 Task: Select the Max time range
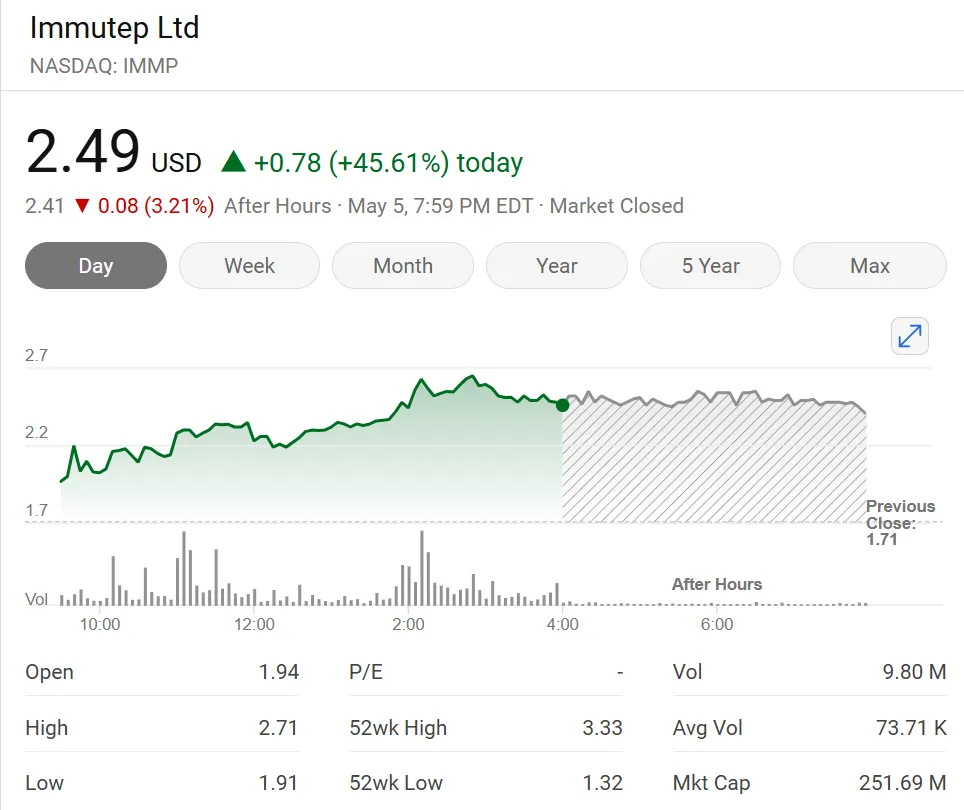coord(869,266)
